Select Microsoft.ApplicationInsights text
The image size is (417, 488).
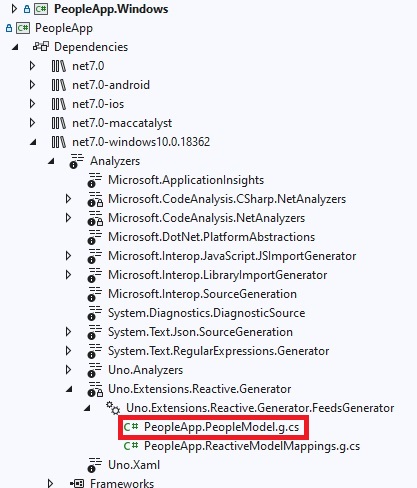(x=186, y=180)
